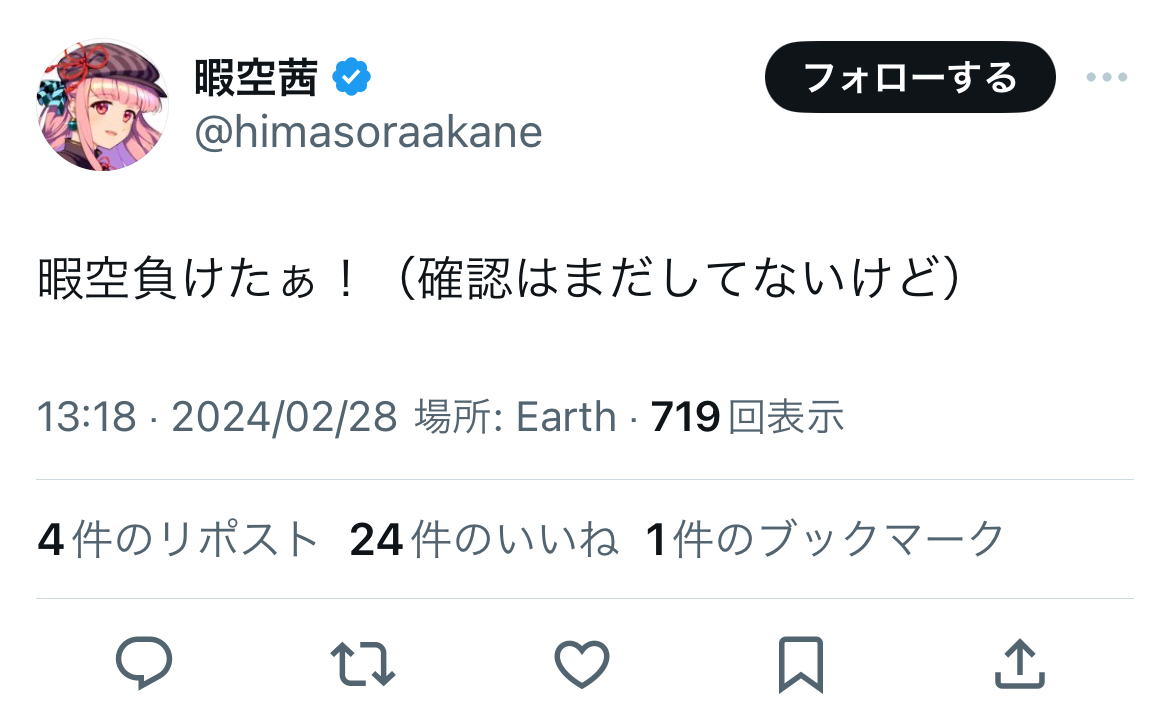Like the tweet with the heart icon
The image size is (1170, 723).
click(581, 663)
